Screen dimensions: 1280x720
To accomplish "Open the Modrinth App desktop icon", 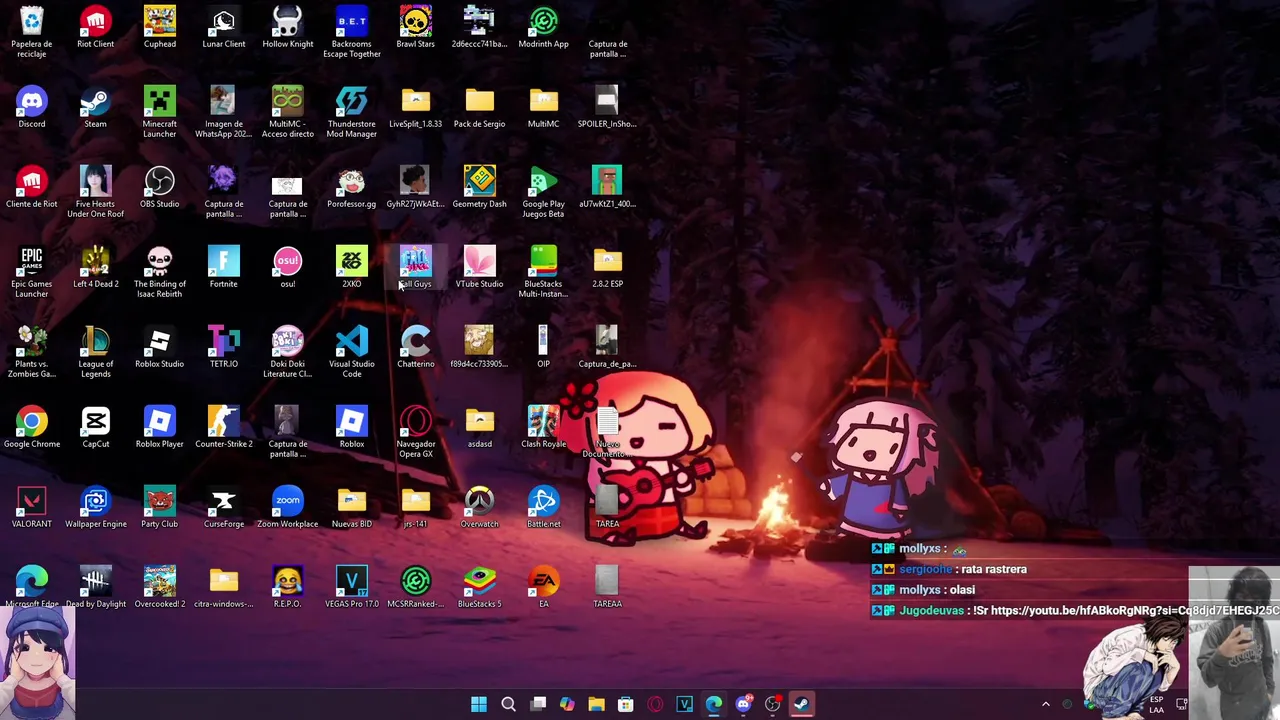I will point(544,27).
